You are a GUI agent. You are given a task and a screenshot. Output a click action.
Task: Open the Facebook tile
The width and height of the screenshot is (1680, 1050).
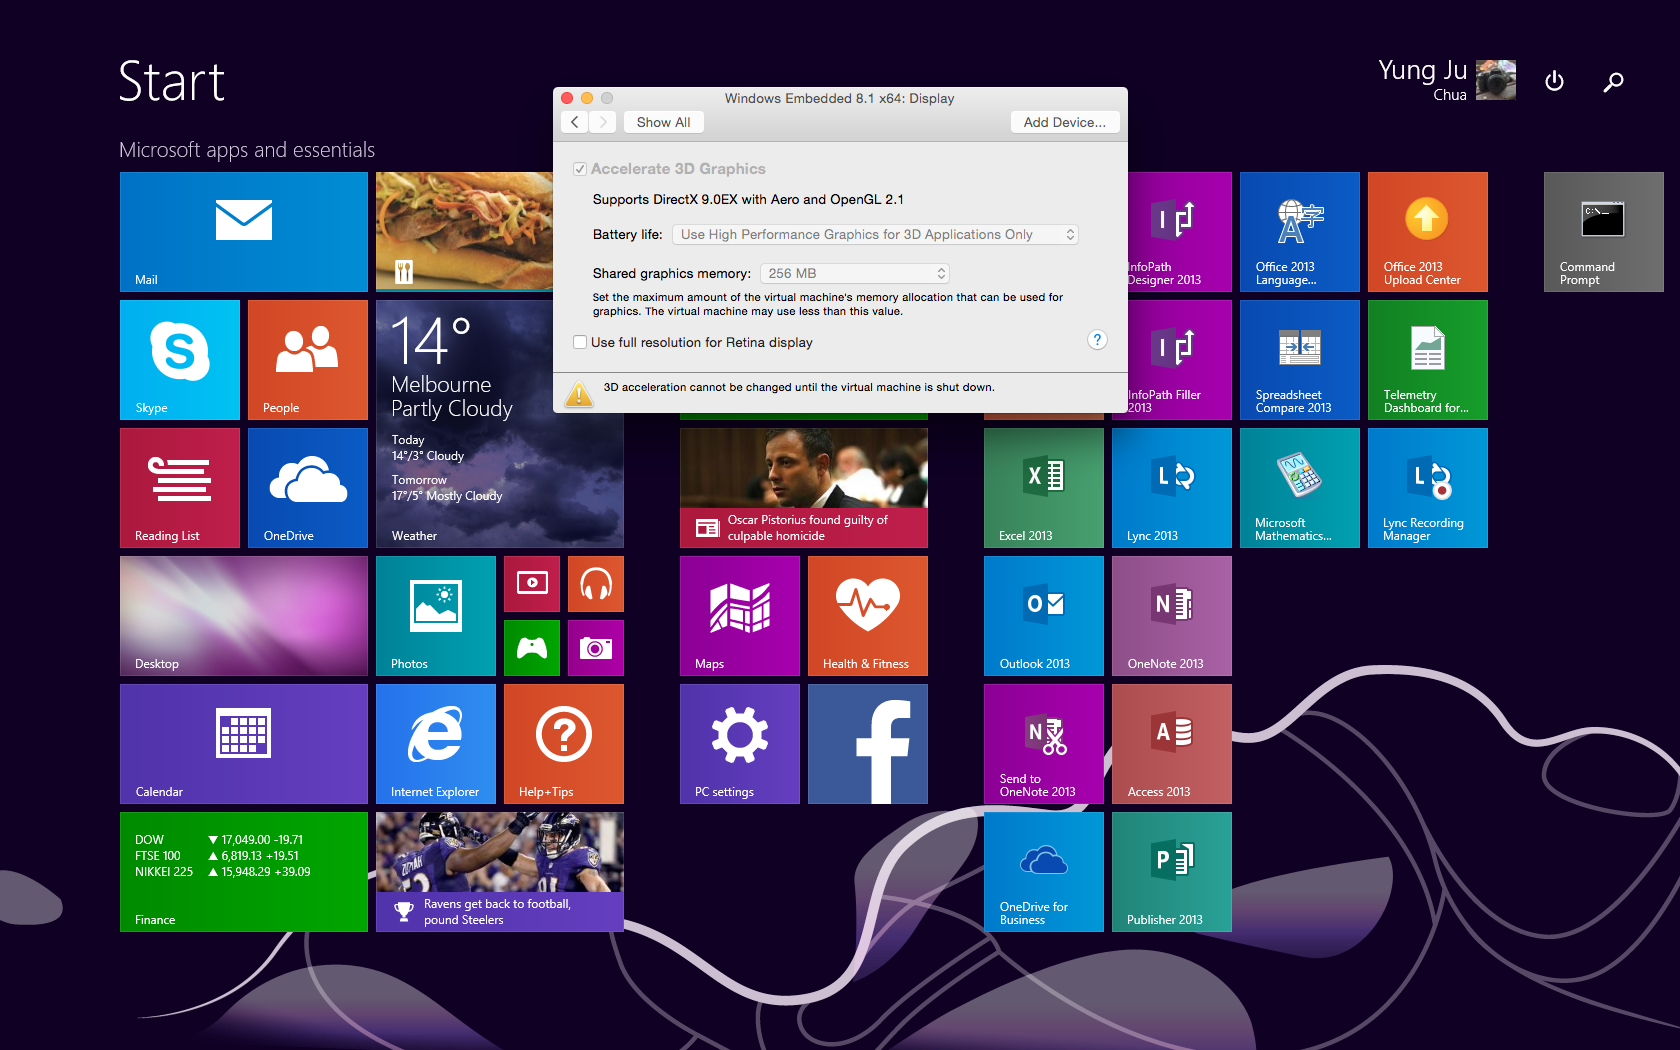868,744
